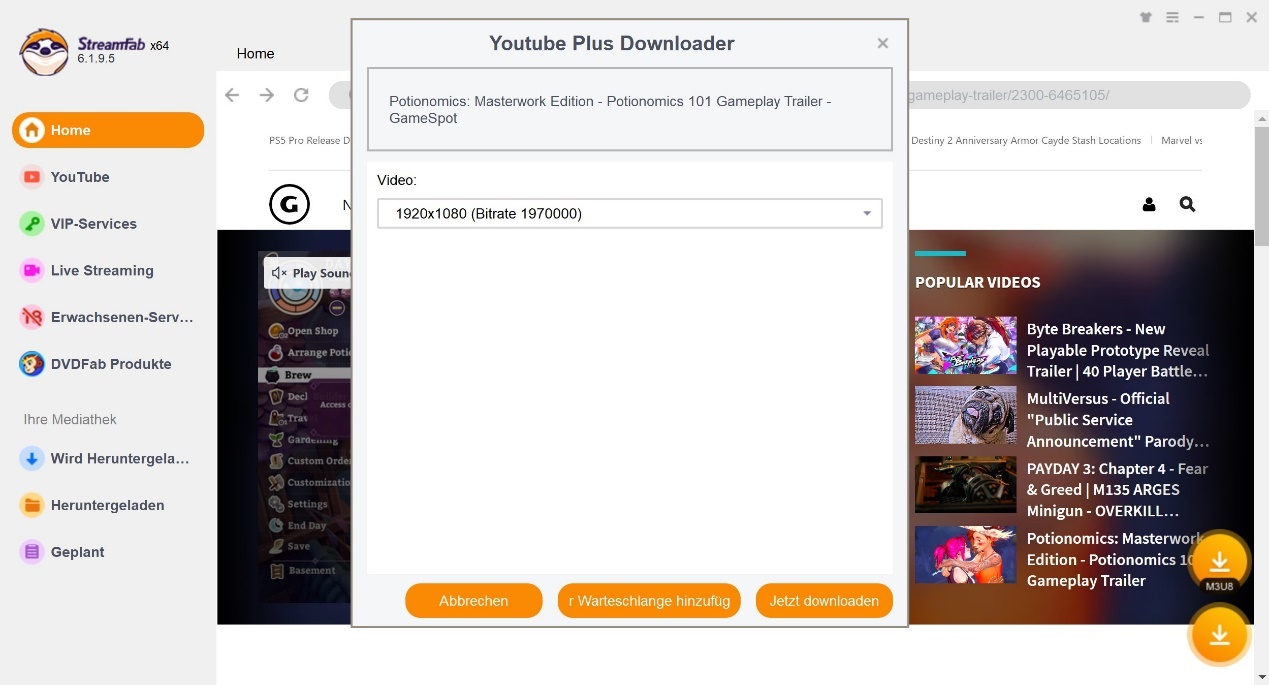
Task: Open PAYDAY 3 Fear & Greed link
Action: pyautogui.click(x=1118, y=490)
